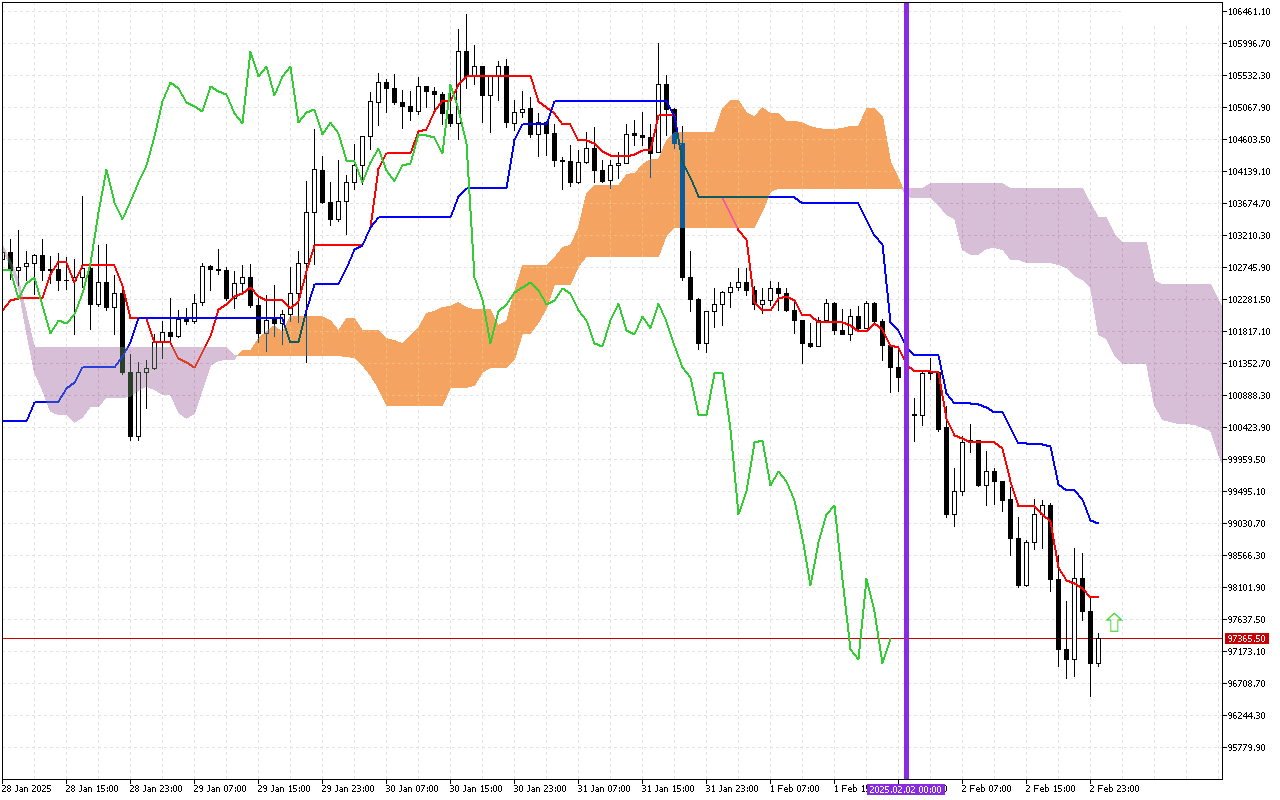Pick the 101817.10 price scale value
Screen dimensions: 1280x800
pos(1249,332)
